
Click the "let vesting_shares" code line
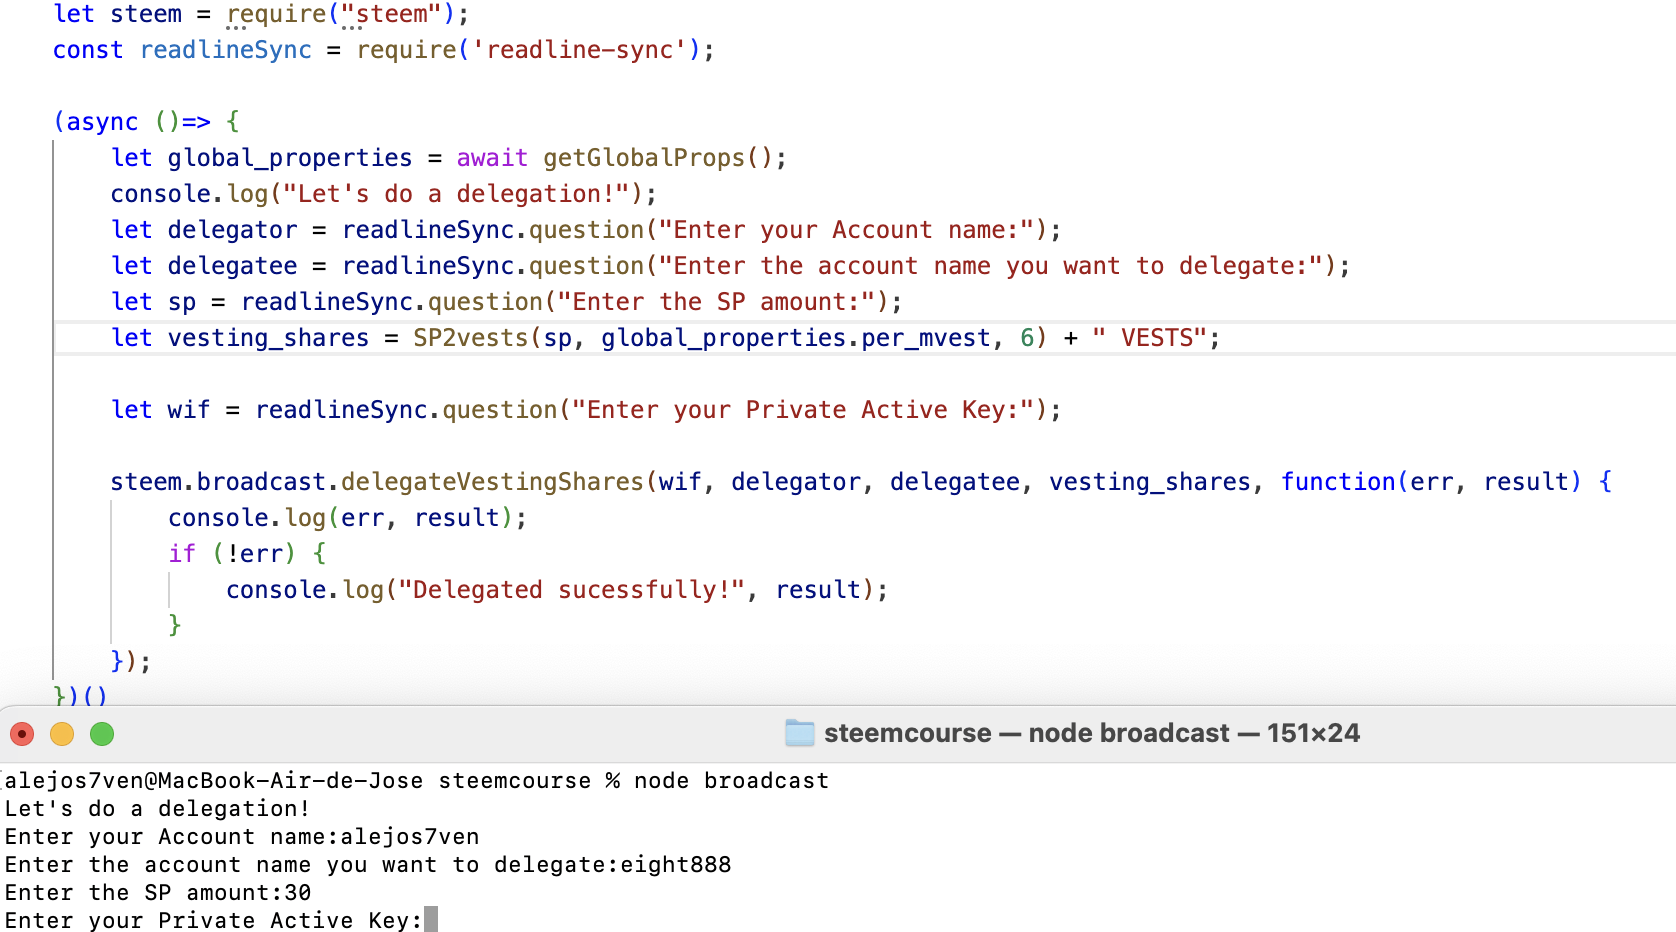(x=666, y=338)
